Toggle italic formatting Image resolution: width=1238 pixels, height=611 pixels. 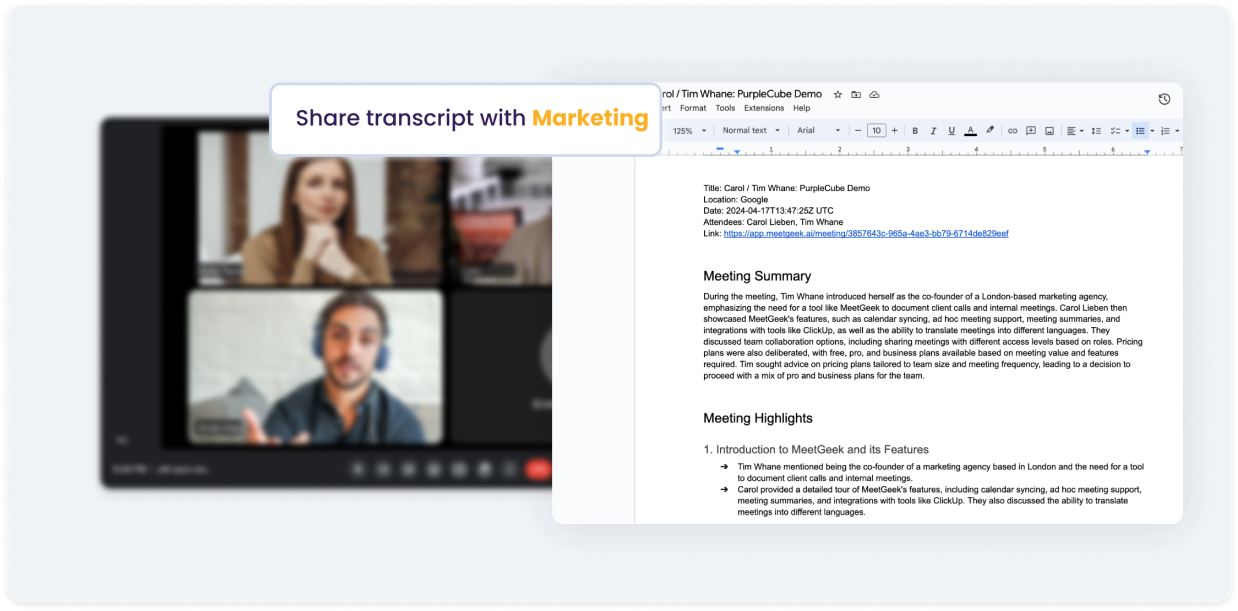(933, 130)
